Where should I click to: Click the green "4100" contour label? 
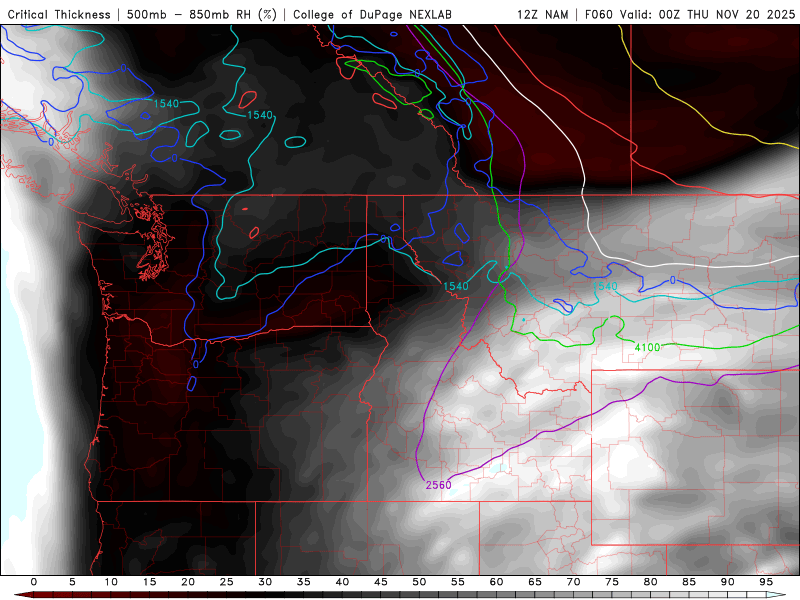point(647,347)
